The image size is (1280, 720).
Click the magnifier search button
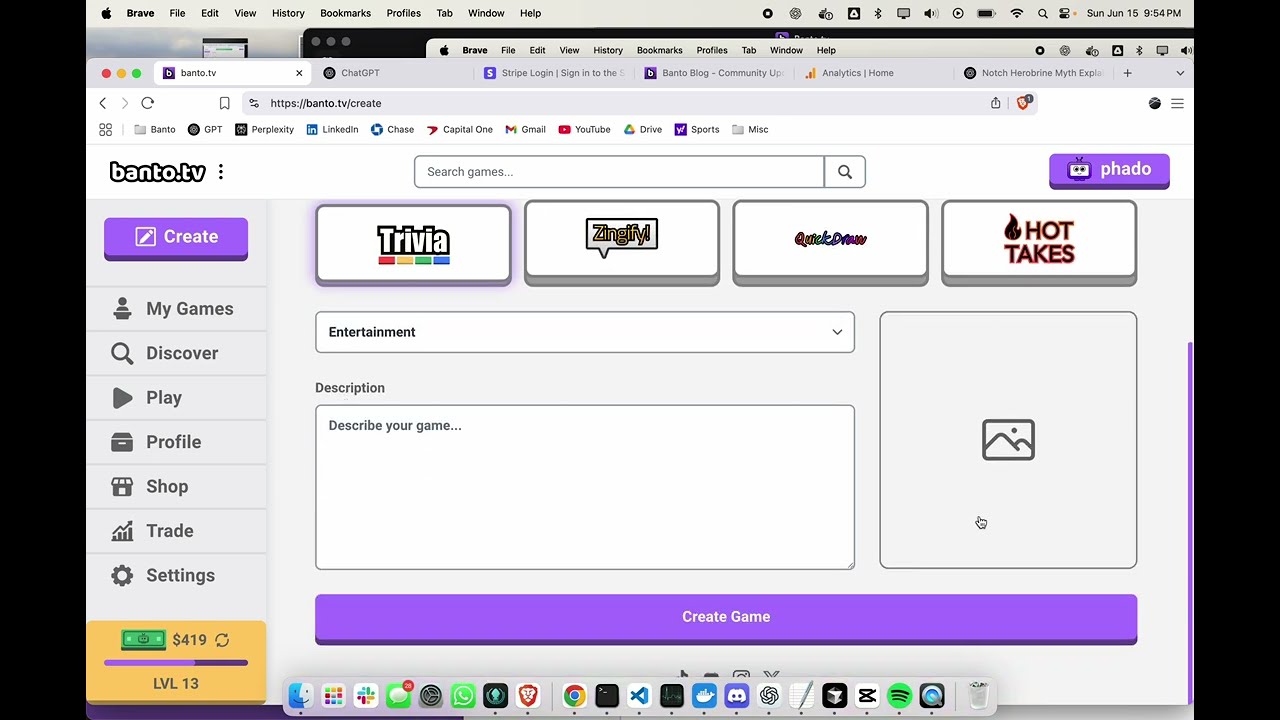[845, 172]
